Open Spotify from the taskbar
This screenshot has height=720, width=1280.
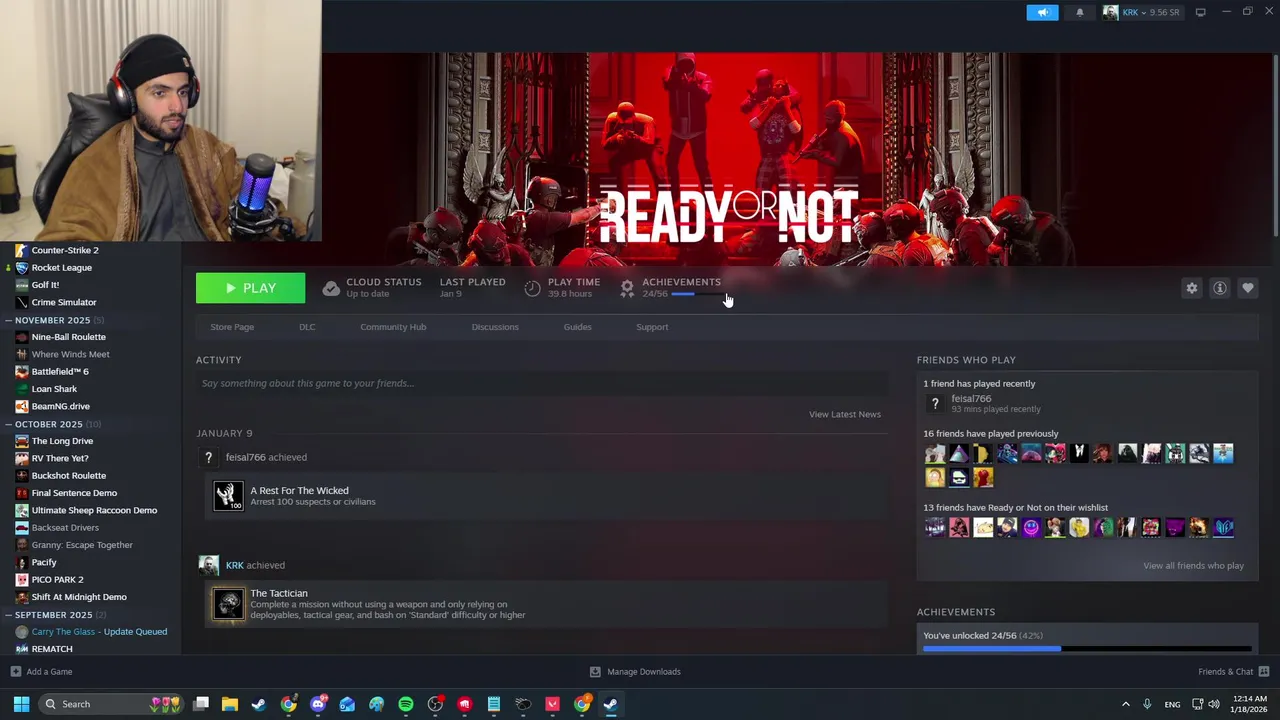405,704
